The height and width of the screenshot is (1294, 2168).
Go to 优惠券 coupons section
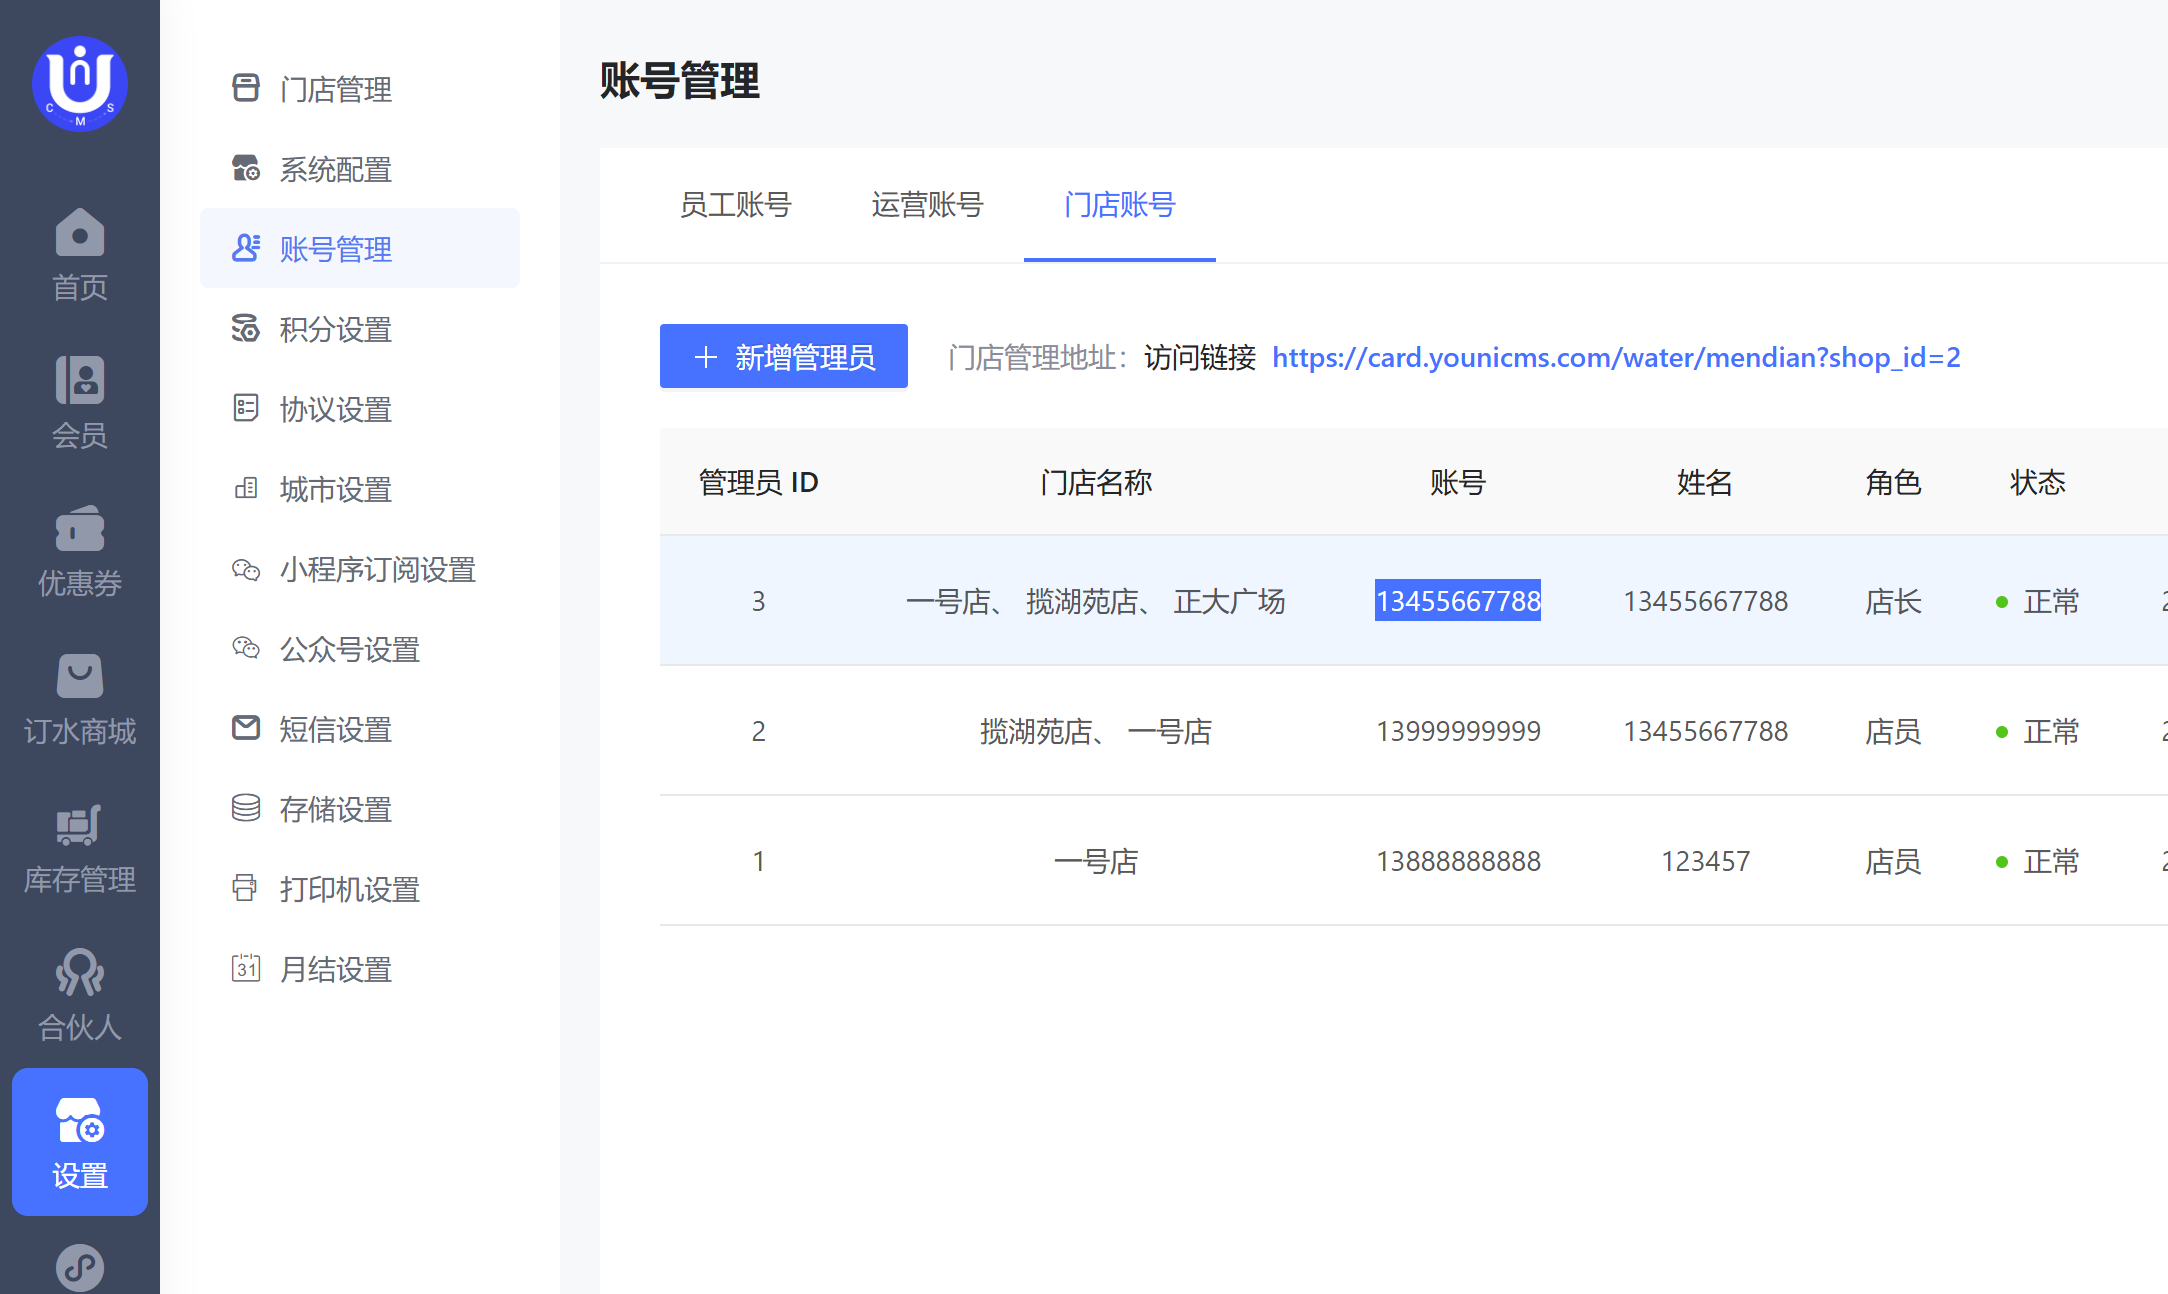coord(80,551)
